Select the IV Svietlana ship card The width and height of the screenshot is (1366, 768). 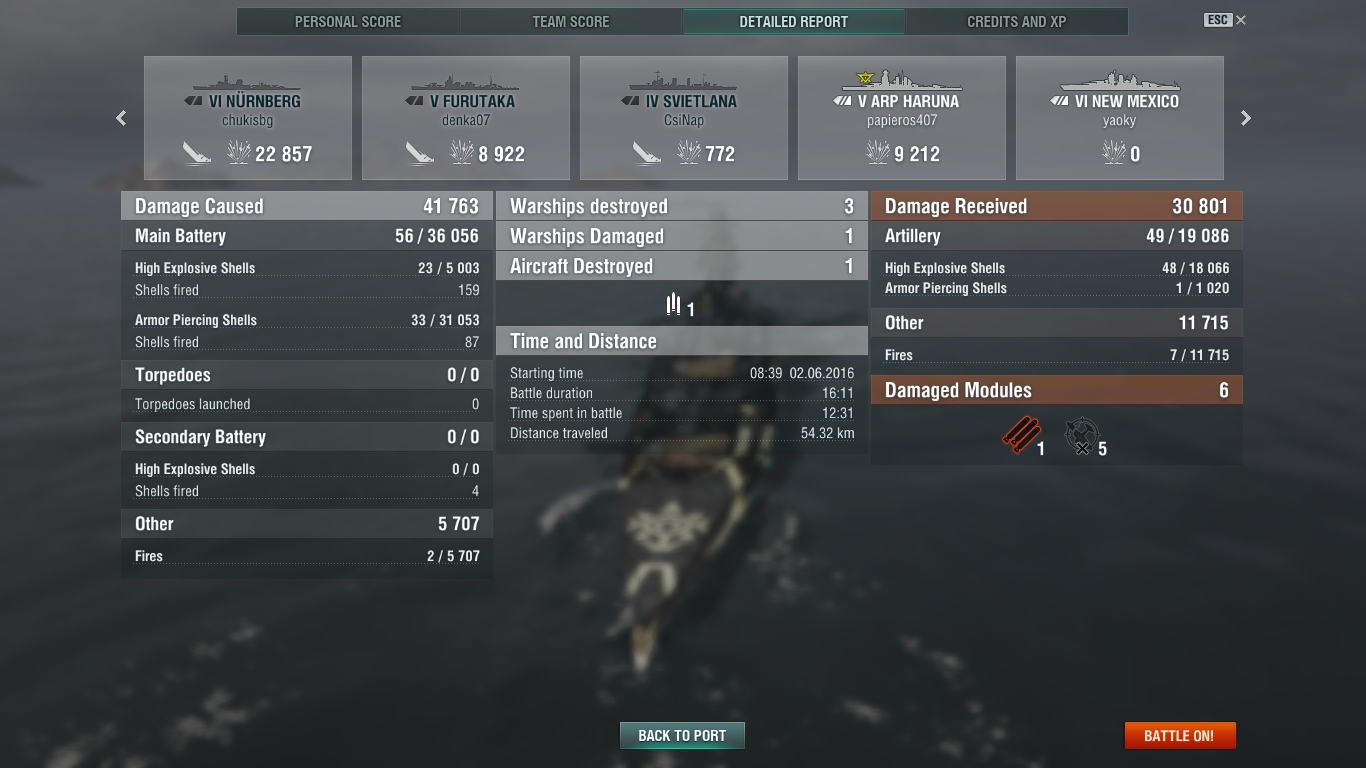pyautogui.click(x=684, y=118)
